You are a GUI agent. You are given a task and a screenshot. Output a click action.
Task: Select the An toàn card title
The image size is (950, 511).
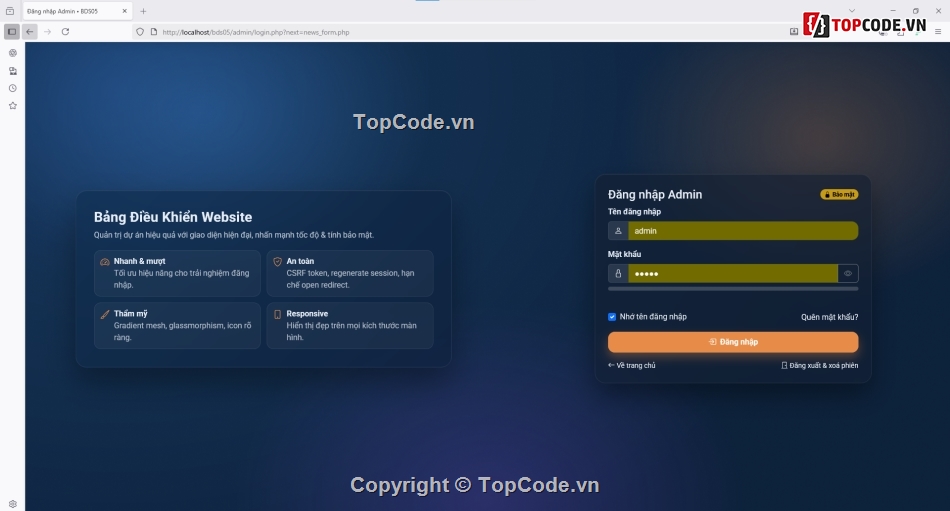point(300,261)
